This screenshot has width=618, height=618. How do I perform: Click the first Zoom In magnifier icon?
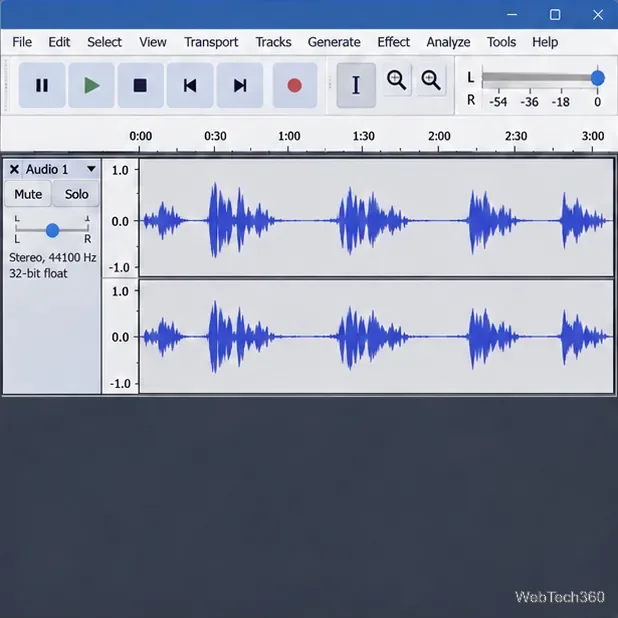(x=396, y=80)
